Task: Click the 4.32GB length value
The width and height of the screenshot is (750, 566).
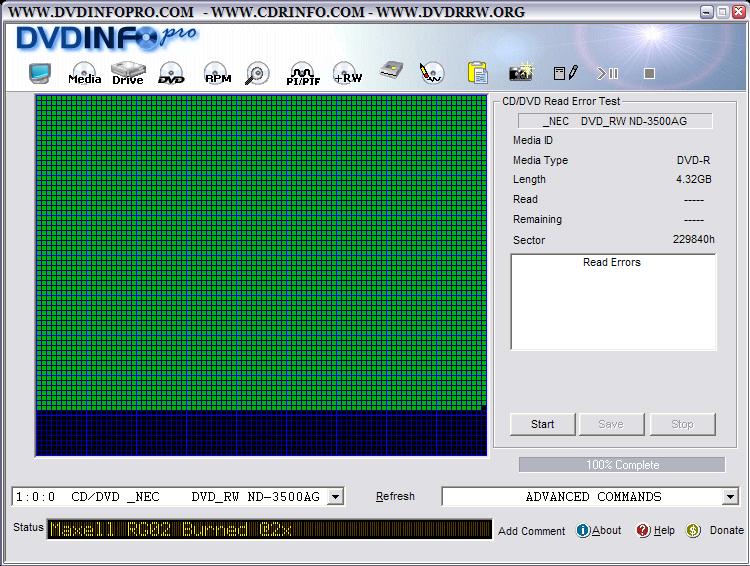Action: pos(694,179)
